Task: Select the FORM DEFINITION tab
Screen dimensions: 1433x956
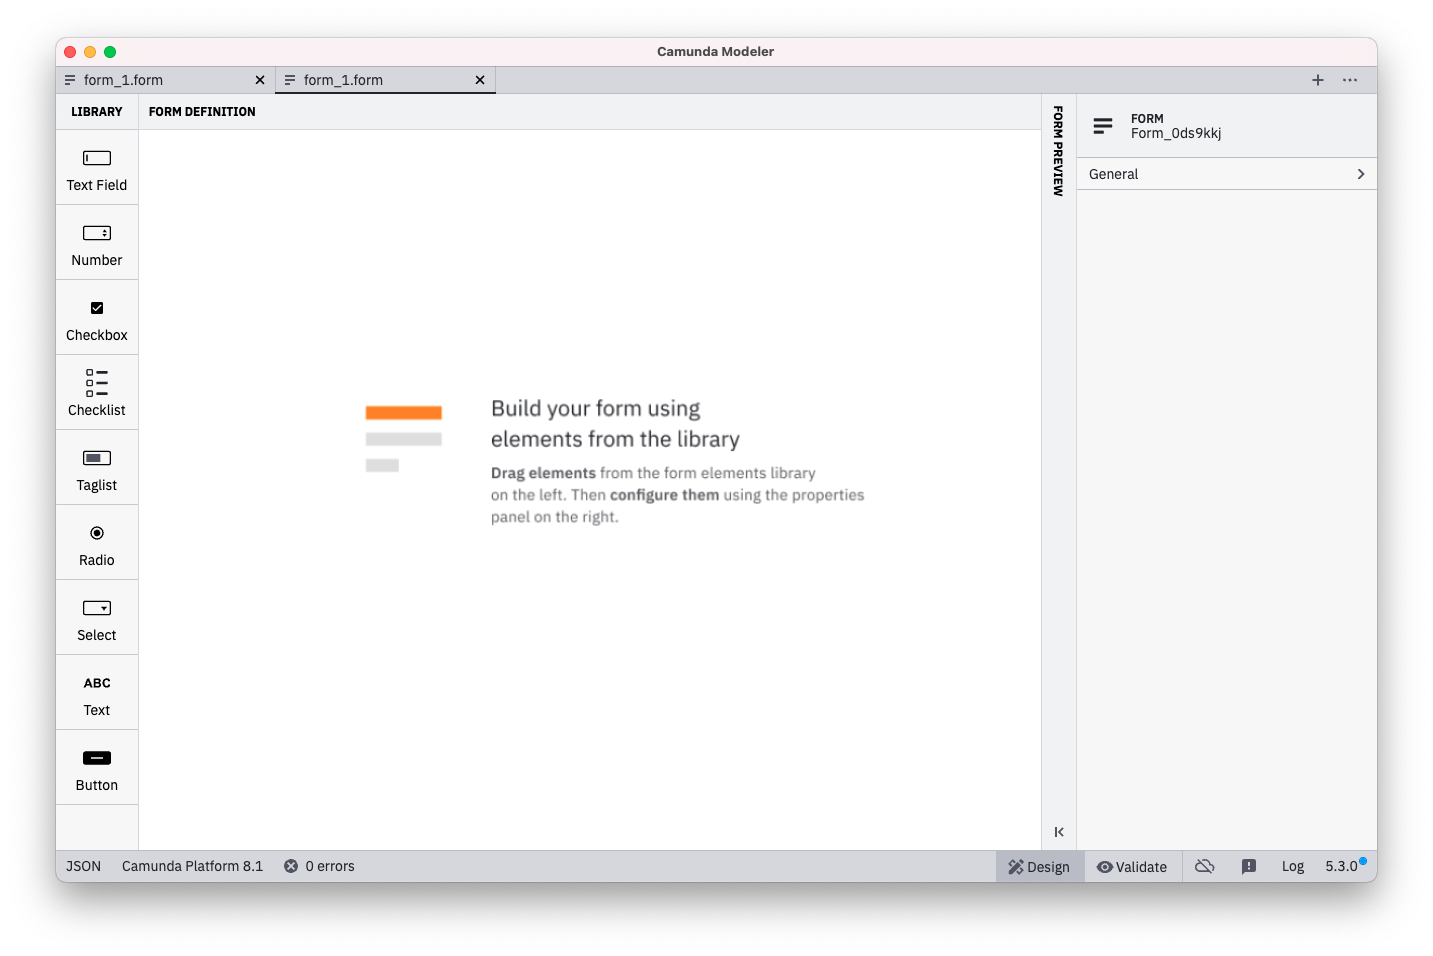Action: click(201, 111)
